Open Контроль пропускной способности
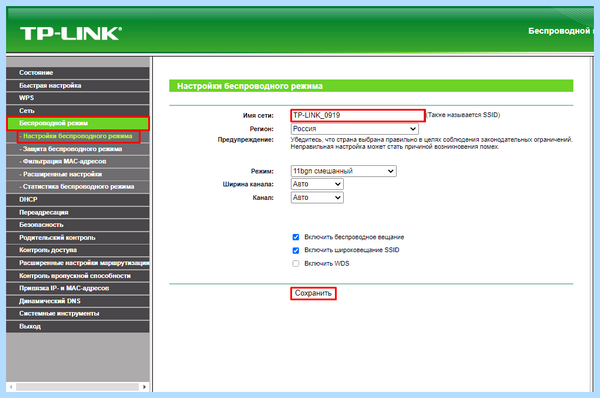The width and height of the screenshot is (600, 398). click(x=78, y=276)
